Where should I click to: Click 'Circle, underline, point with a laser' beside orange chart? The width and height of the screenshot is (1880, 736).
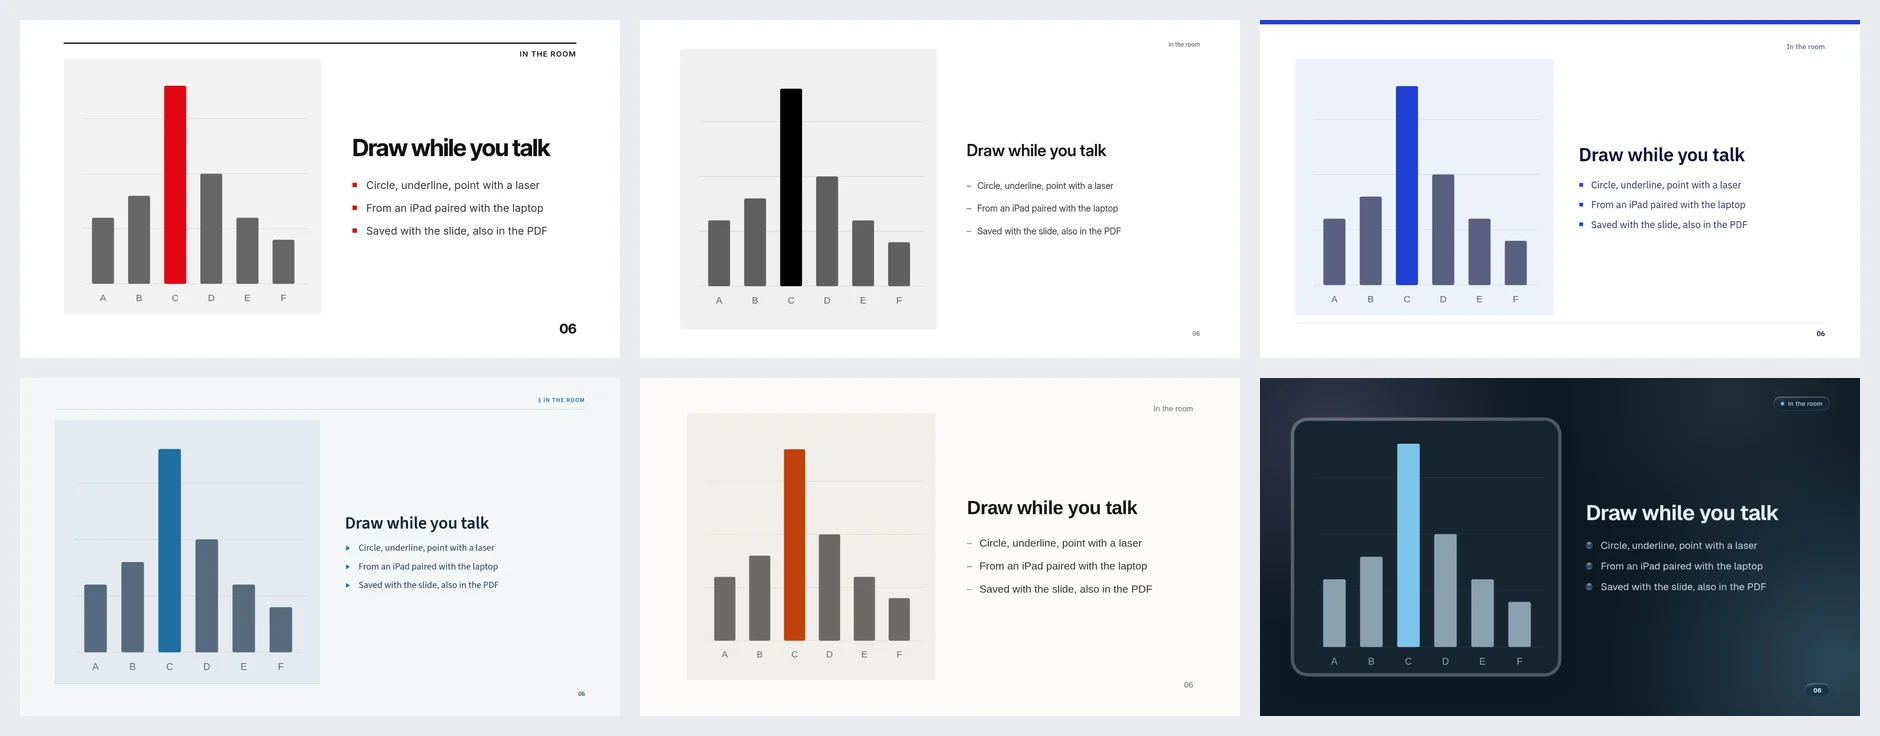(x=1060, y=543)
